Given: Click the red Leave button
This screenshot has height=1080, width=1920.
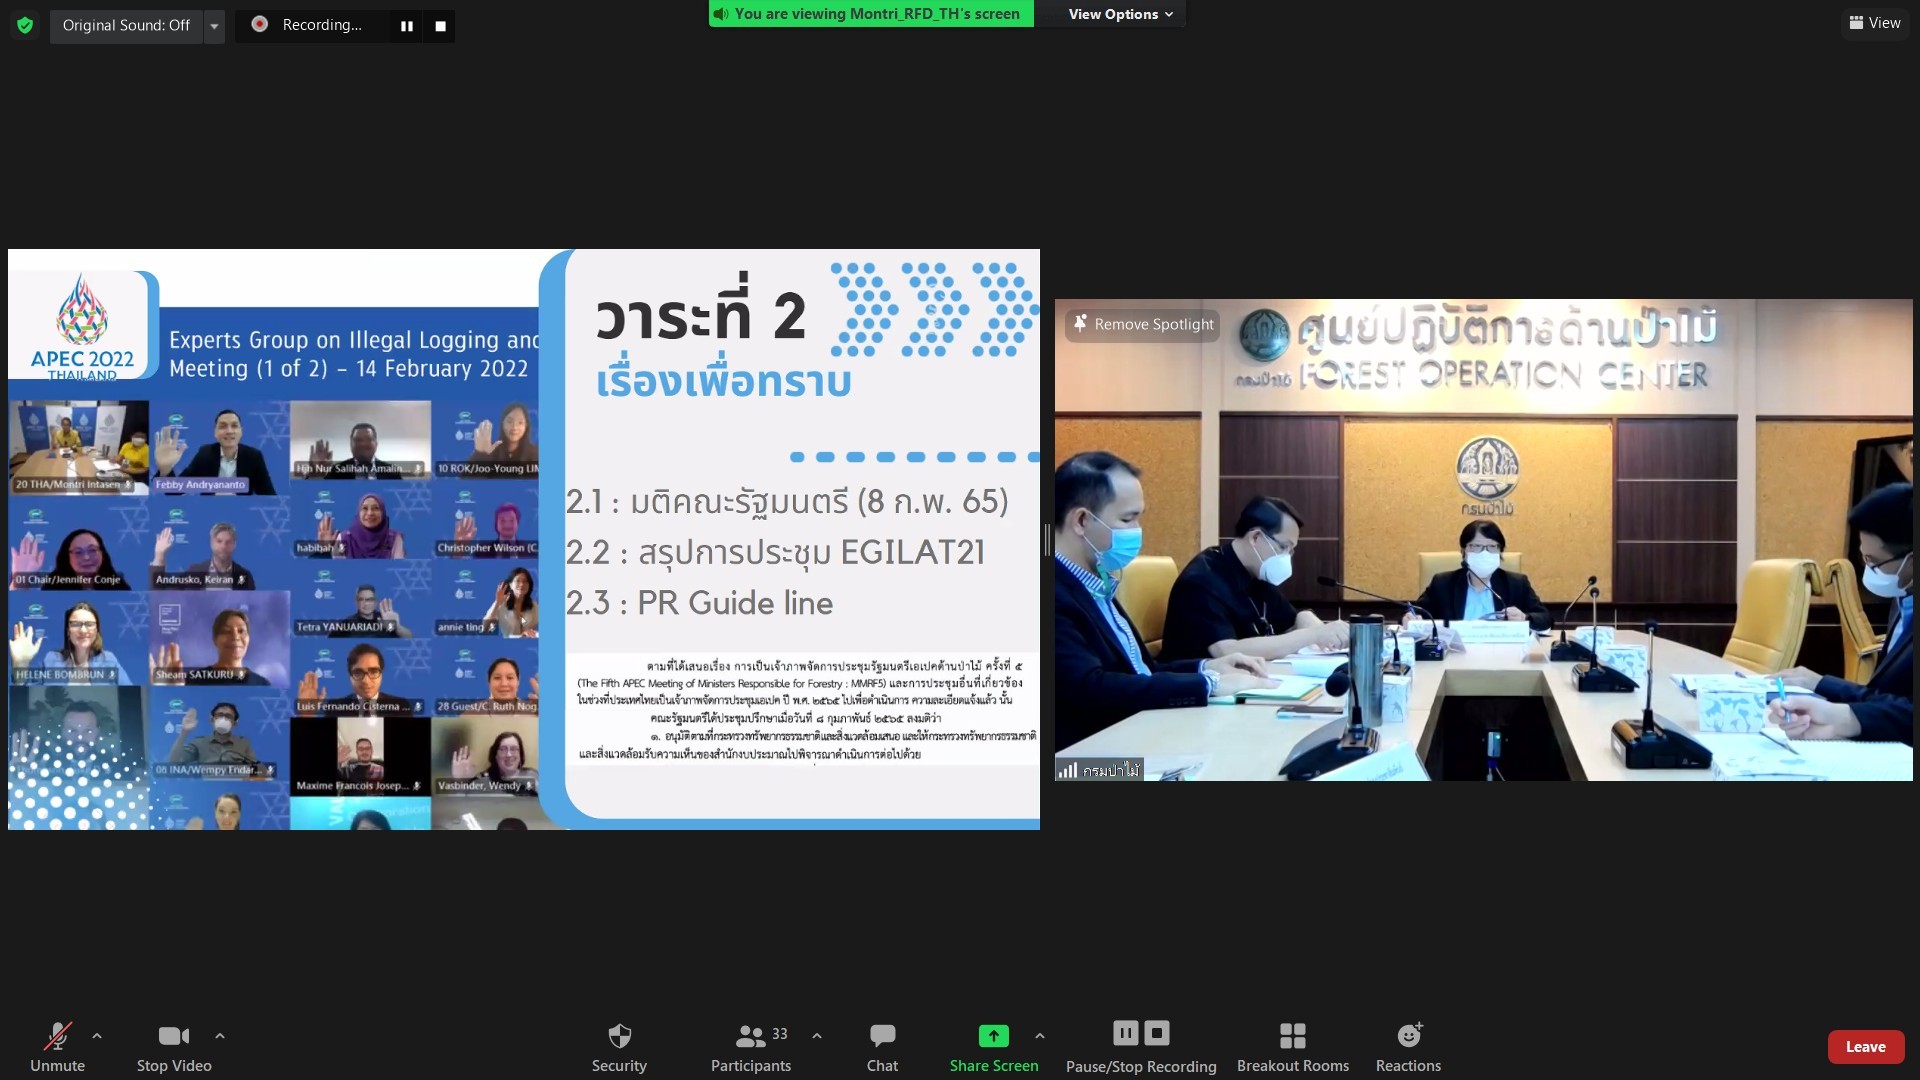Looking at the screenshot, I should 1865,1047.
